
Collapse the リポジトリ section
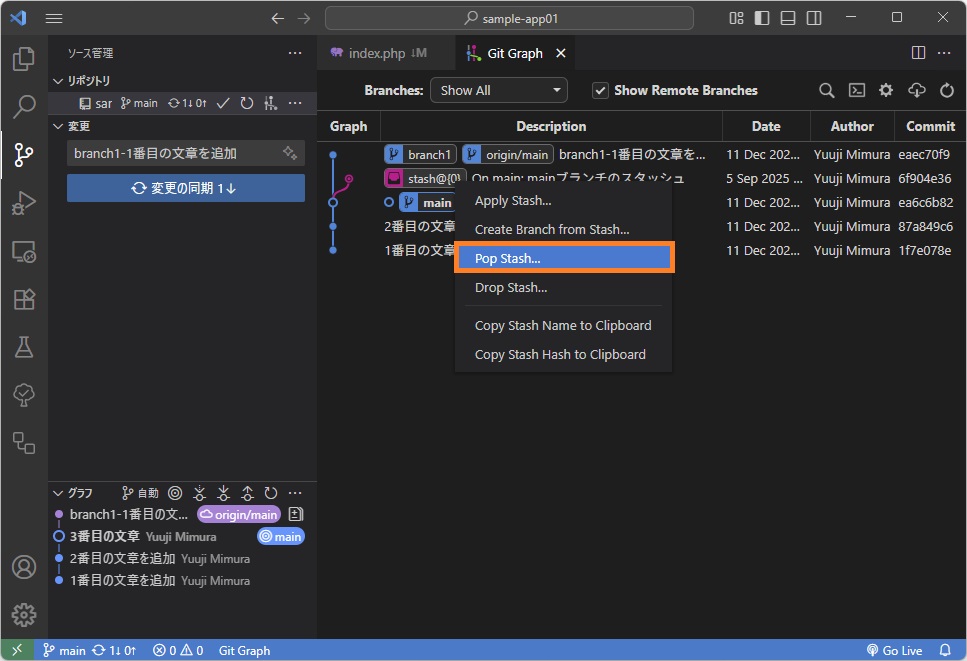(59, 81)
